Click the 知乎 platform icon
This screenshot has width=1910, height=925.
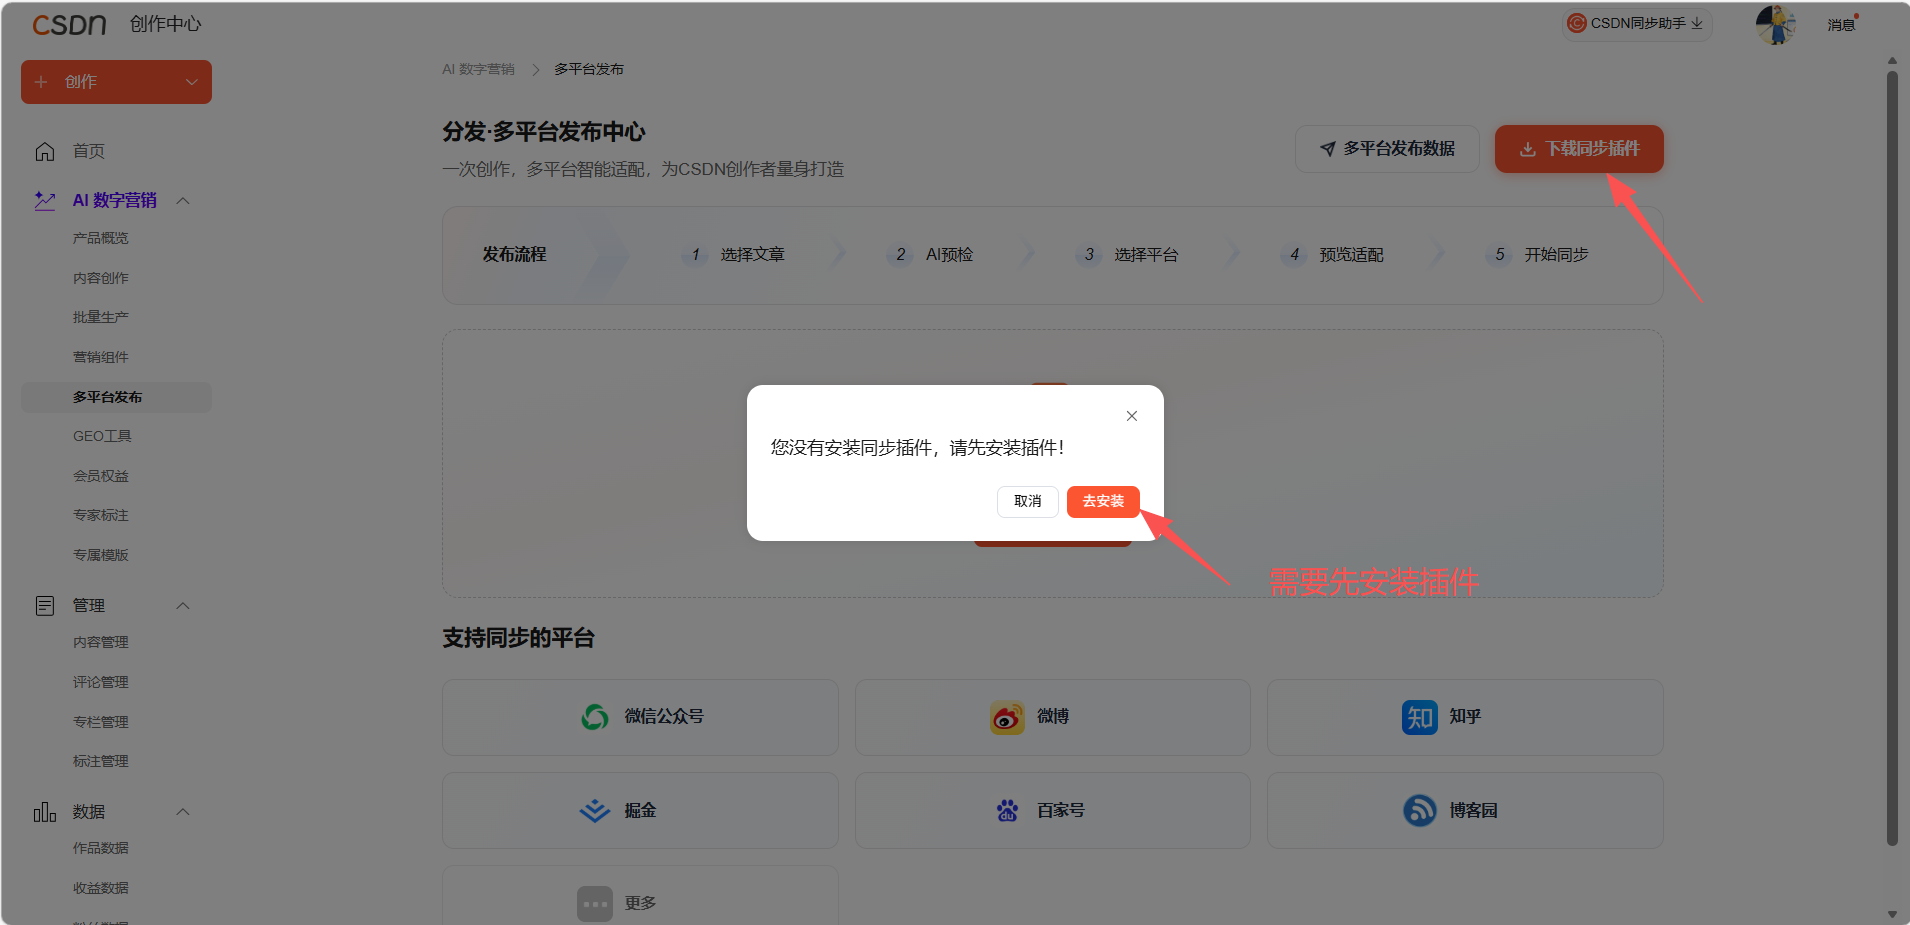(x=1420, y=717)
